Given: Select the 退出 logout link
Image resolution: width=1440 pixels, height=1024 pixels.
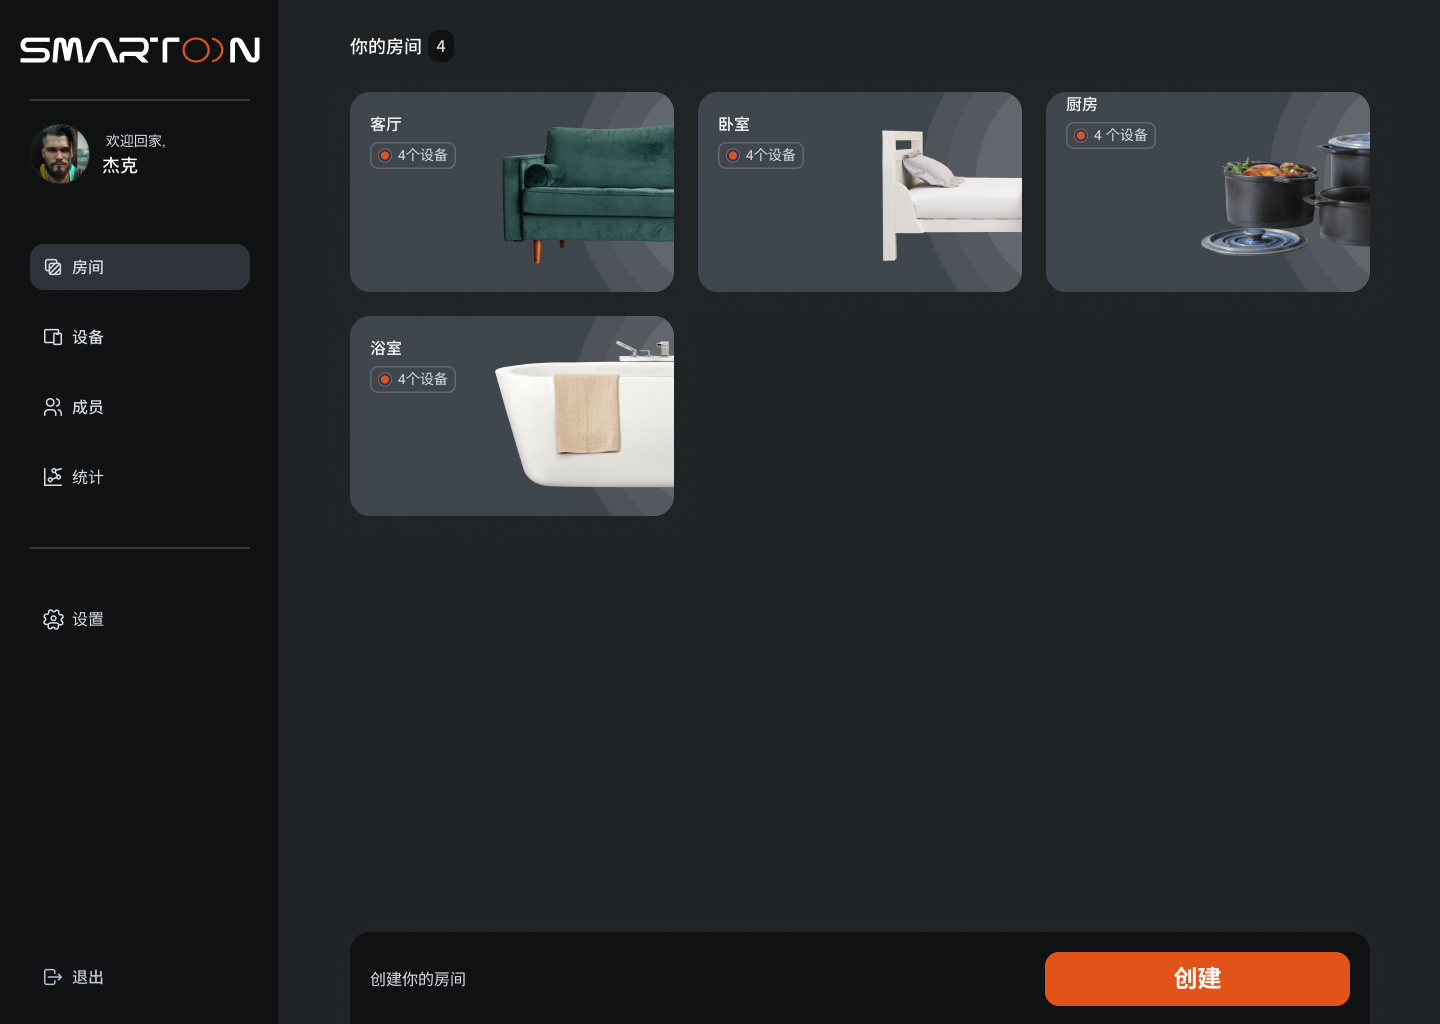Looking at the screenshot, I should 88,977.
